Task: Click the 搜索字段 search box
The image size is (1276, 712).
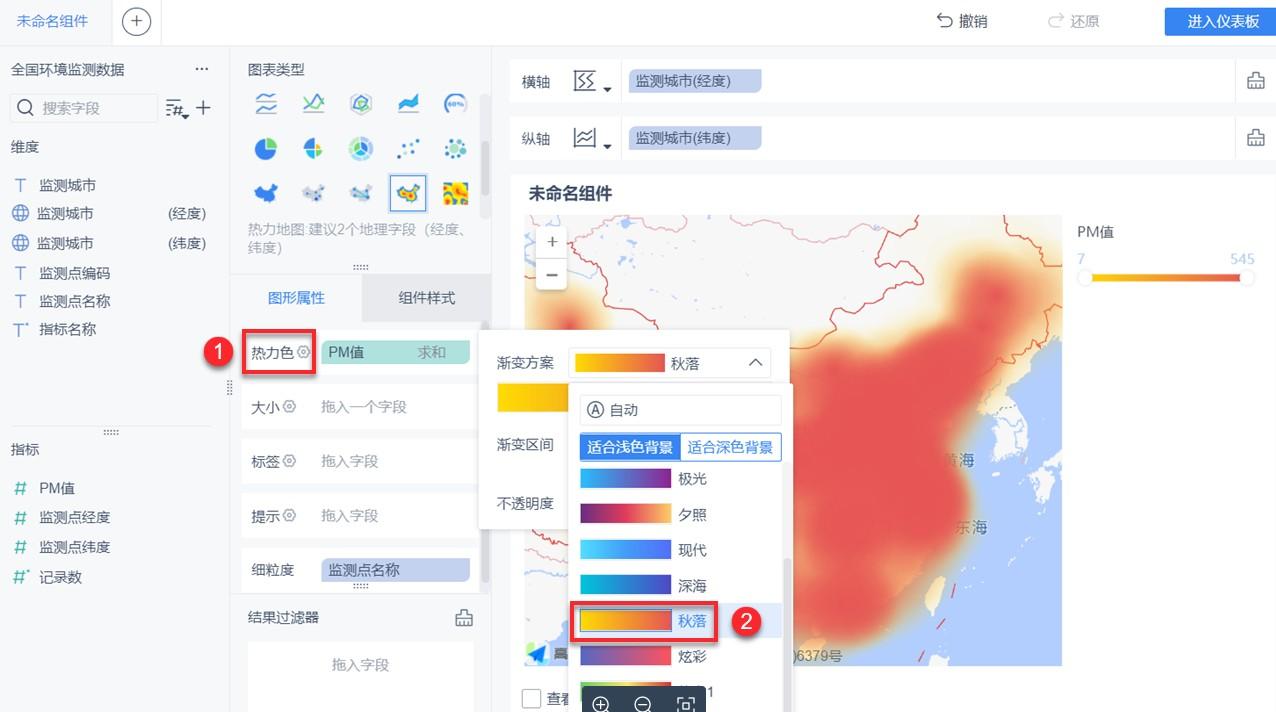Action: (84, 108)
